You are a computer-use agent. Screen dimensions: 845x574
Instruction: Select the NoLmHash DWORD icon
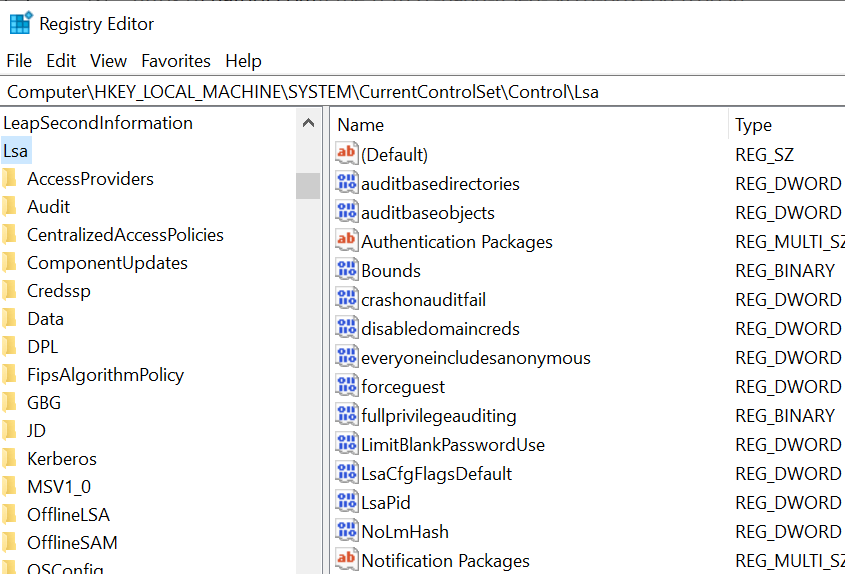[x=347, y=532]
